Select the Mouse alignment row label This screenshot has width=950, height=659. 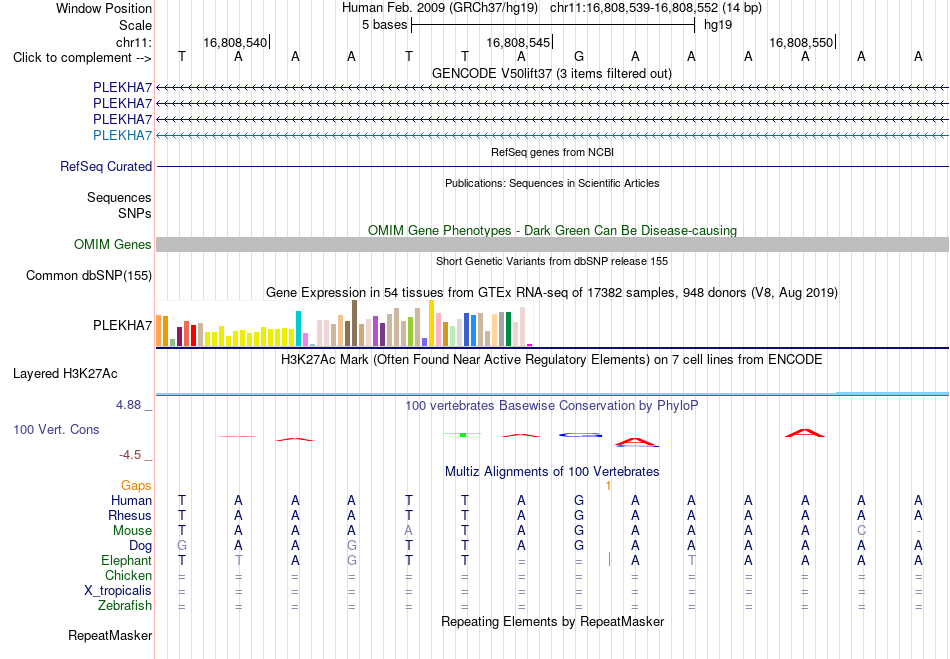pos(132,531)
